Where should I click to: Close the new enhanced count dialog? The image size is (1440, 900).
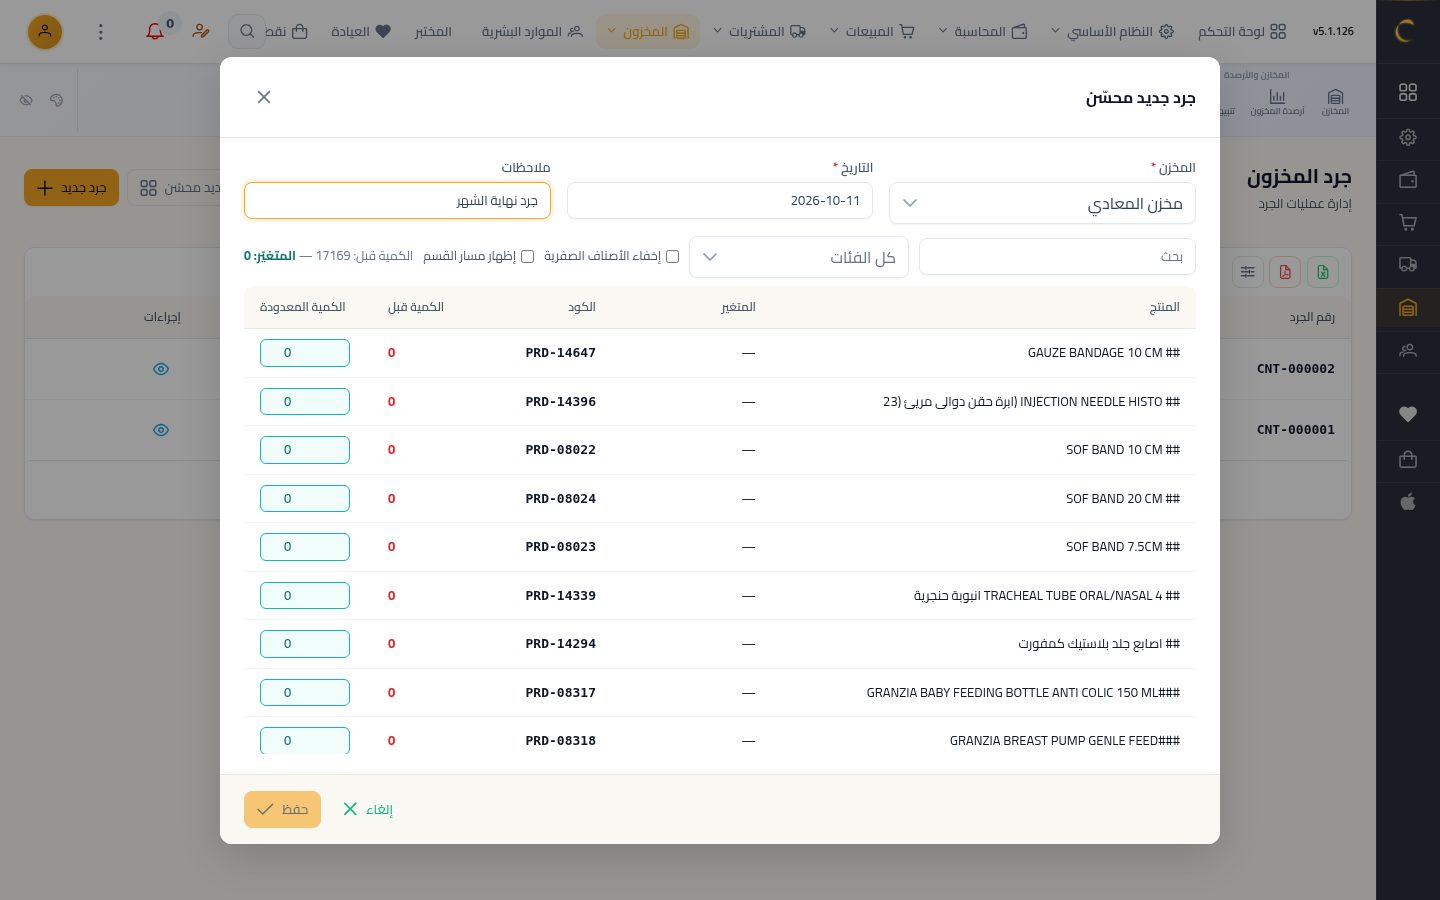(x=264, y=97)
